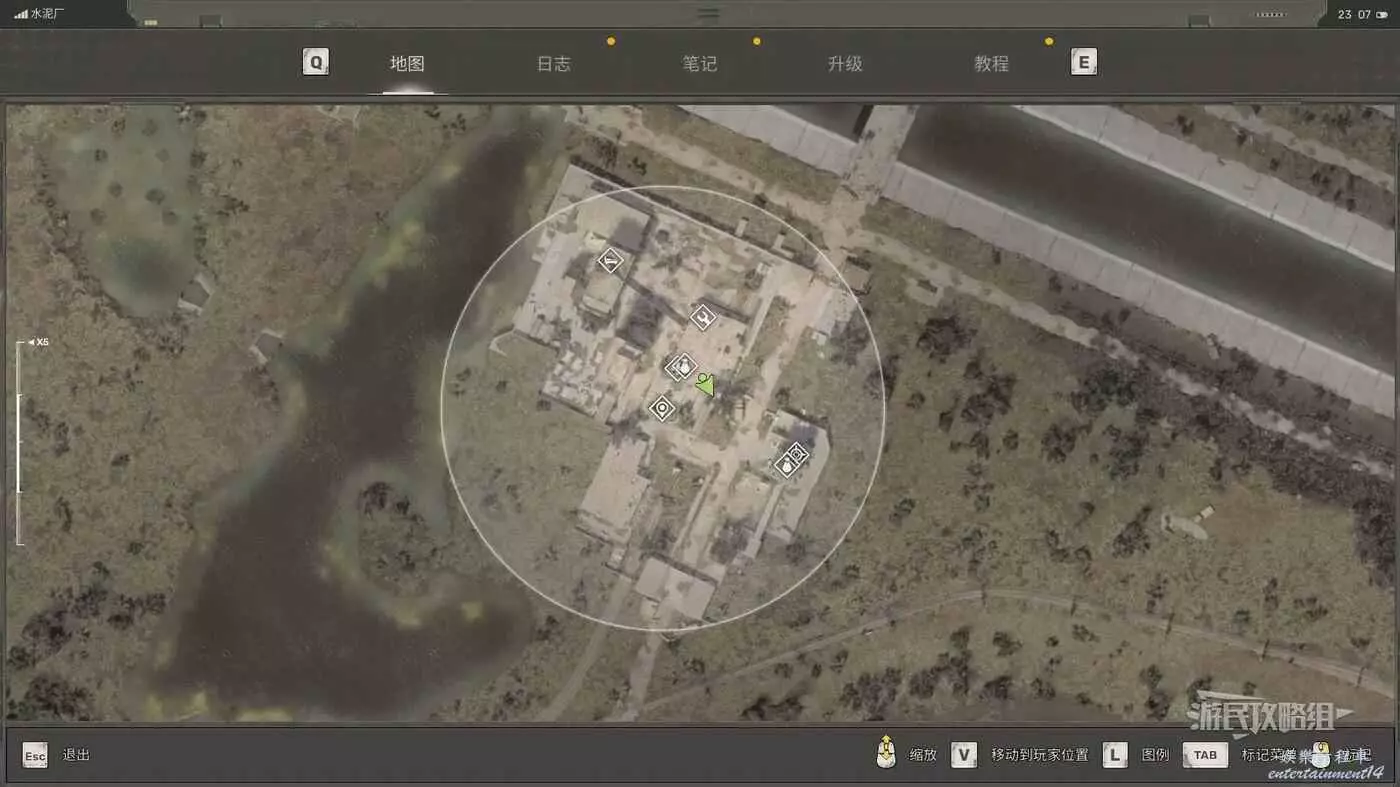This screenshot has width=1400, height=787.
Task: Open the 笔记 (Notes) tab
Action: coord(699,64)
